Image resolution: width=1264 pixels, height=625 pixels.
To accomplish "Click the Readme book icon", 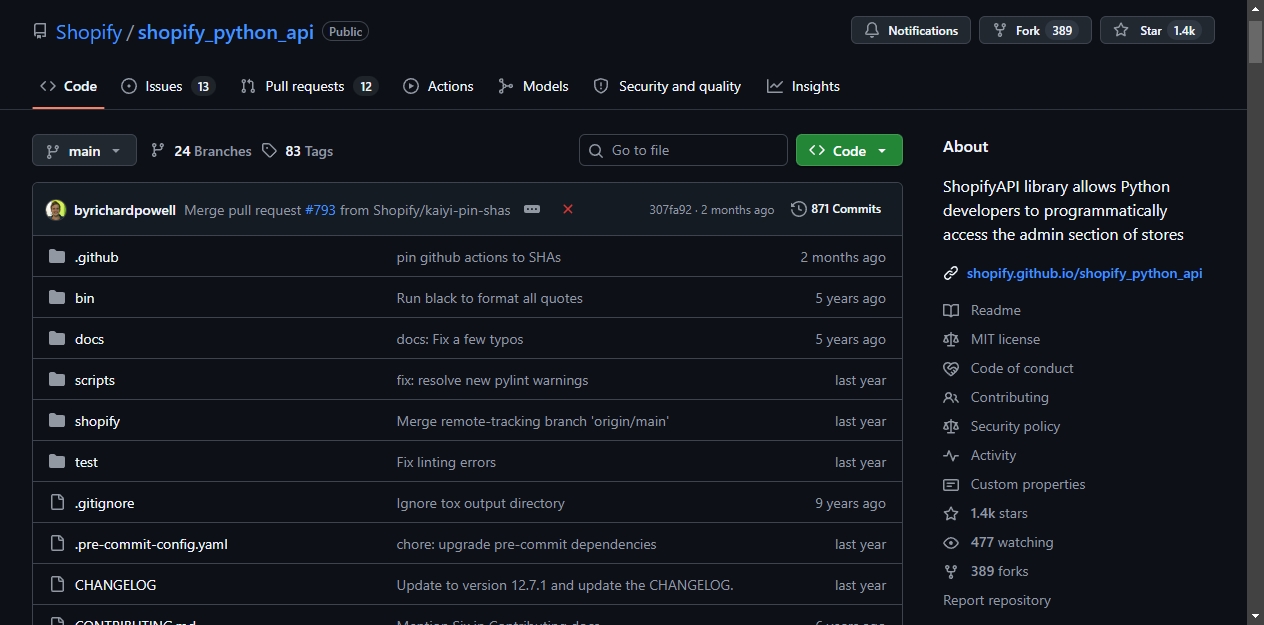I will 951,310.
